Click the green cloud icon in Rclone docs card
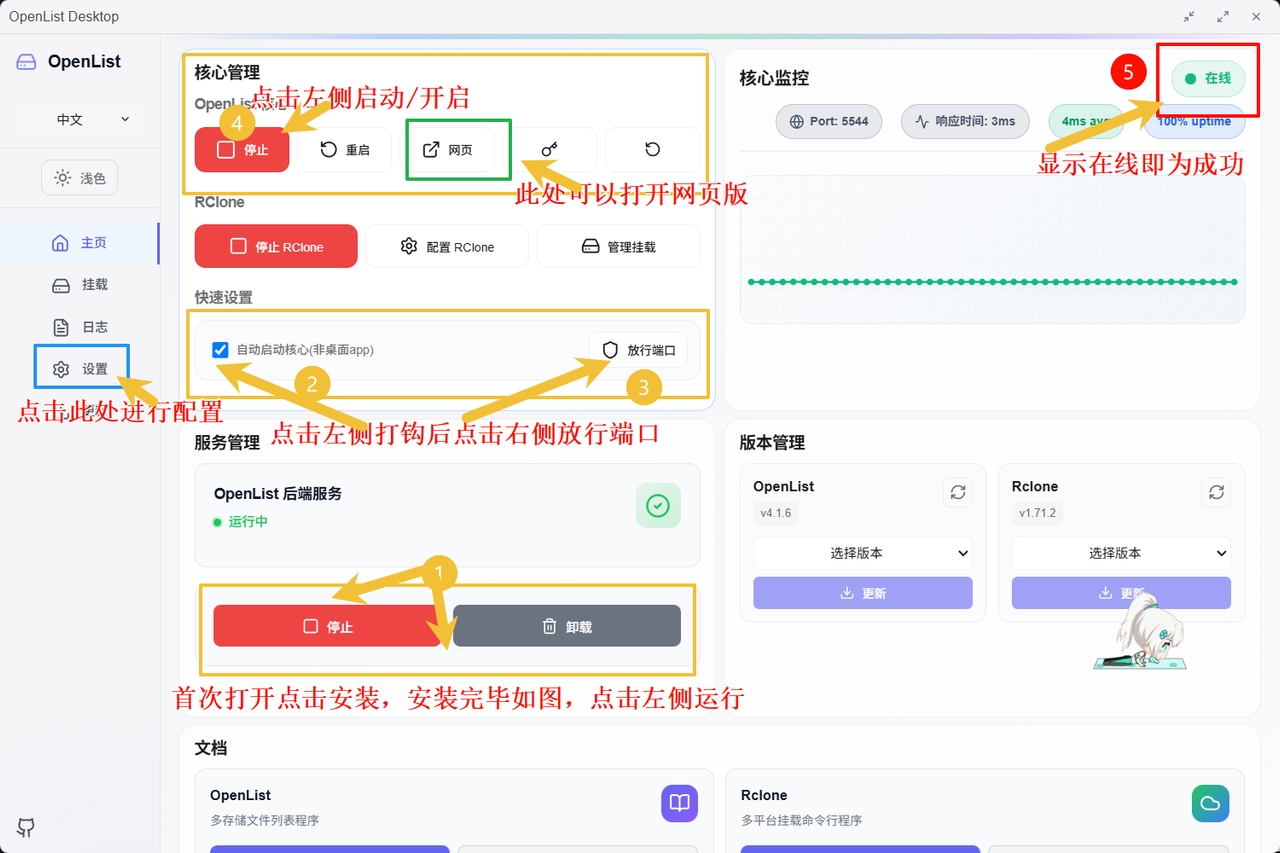 1210,803
